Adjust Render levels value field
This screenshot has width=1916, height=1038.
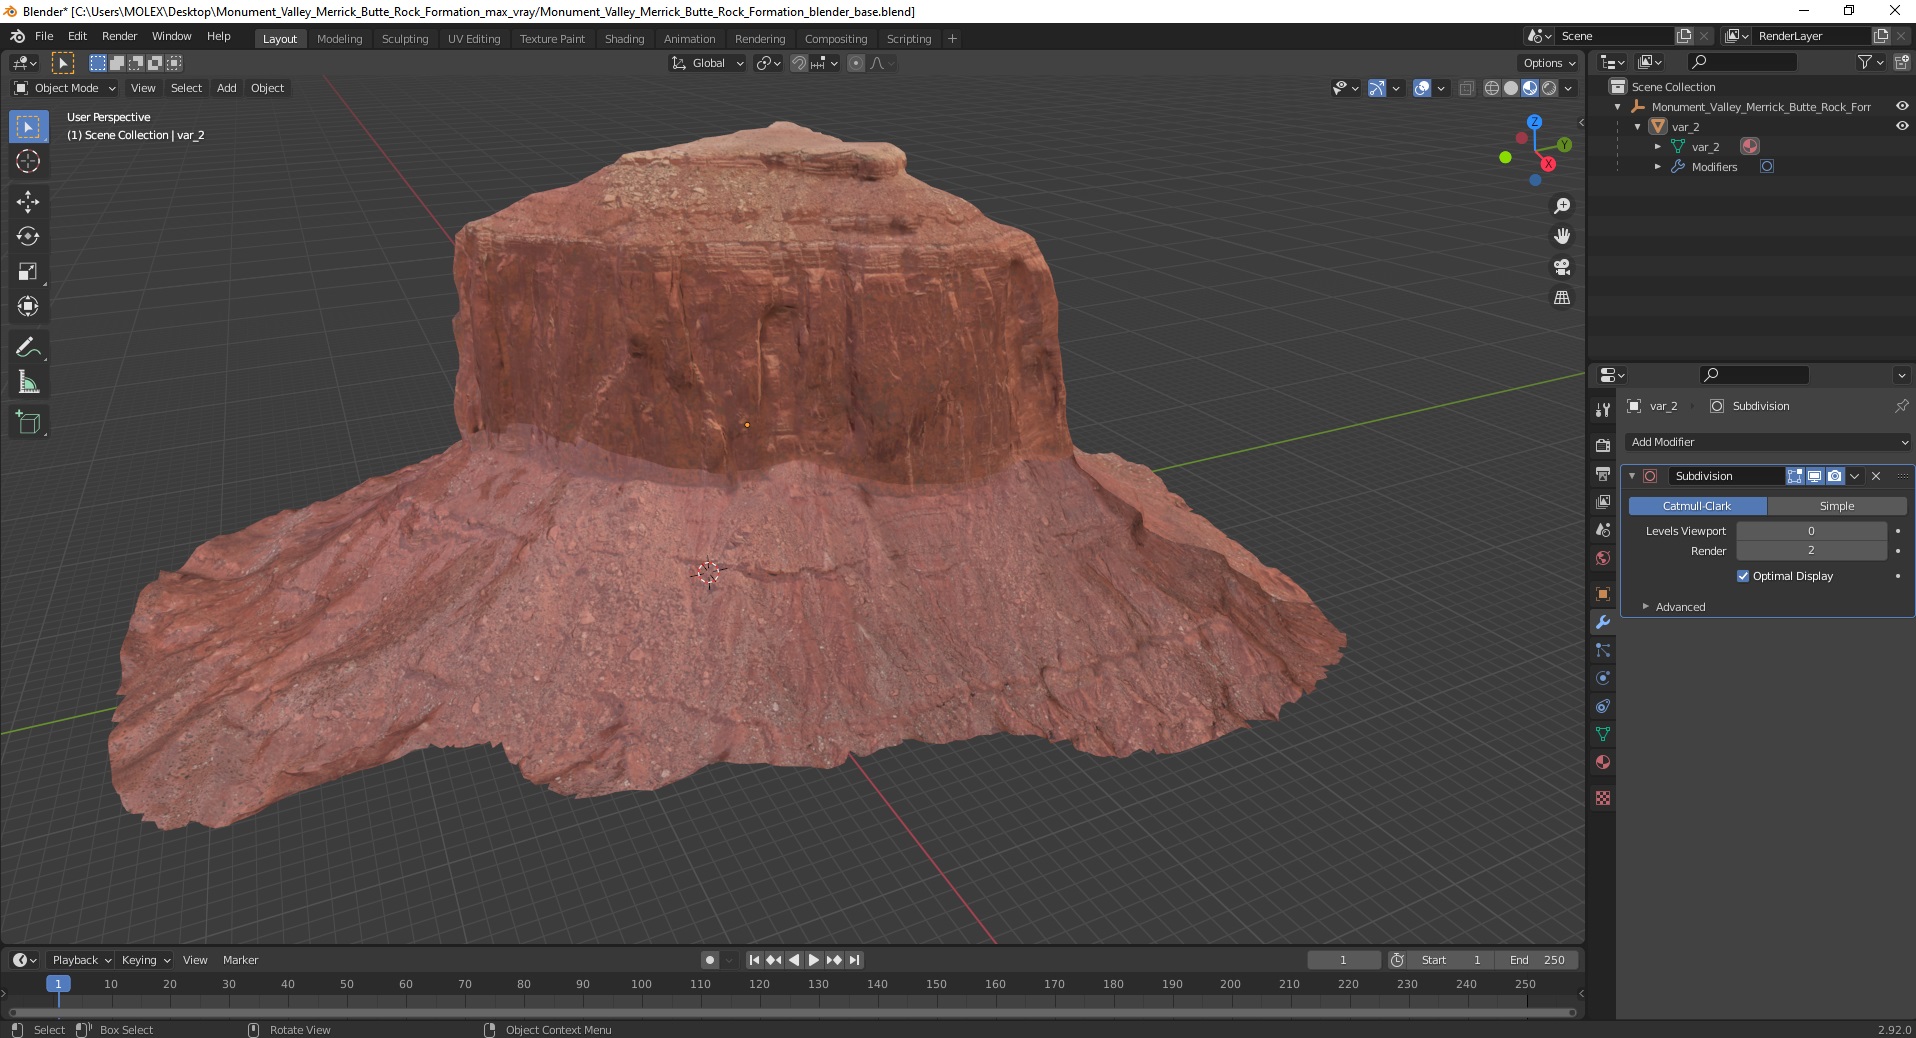tap(1811, 551)
